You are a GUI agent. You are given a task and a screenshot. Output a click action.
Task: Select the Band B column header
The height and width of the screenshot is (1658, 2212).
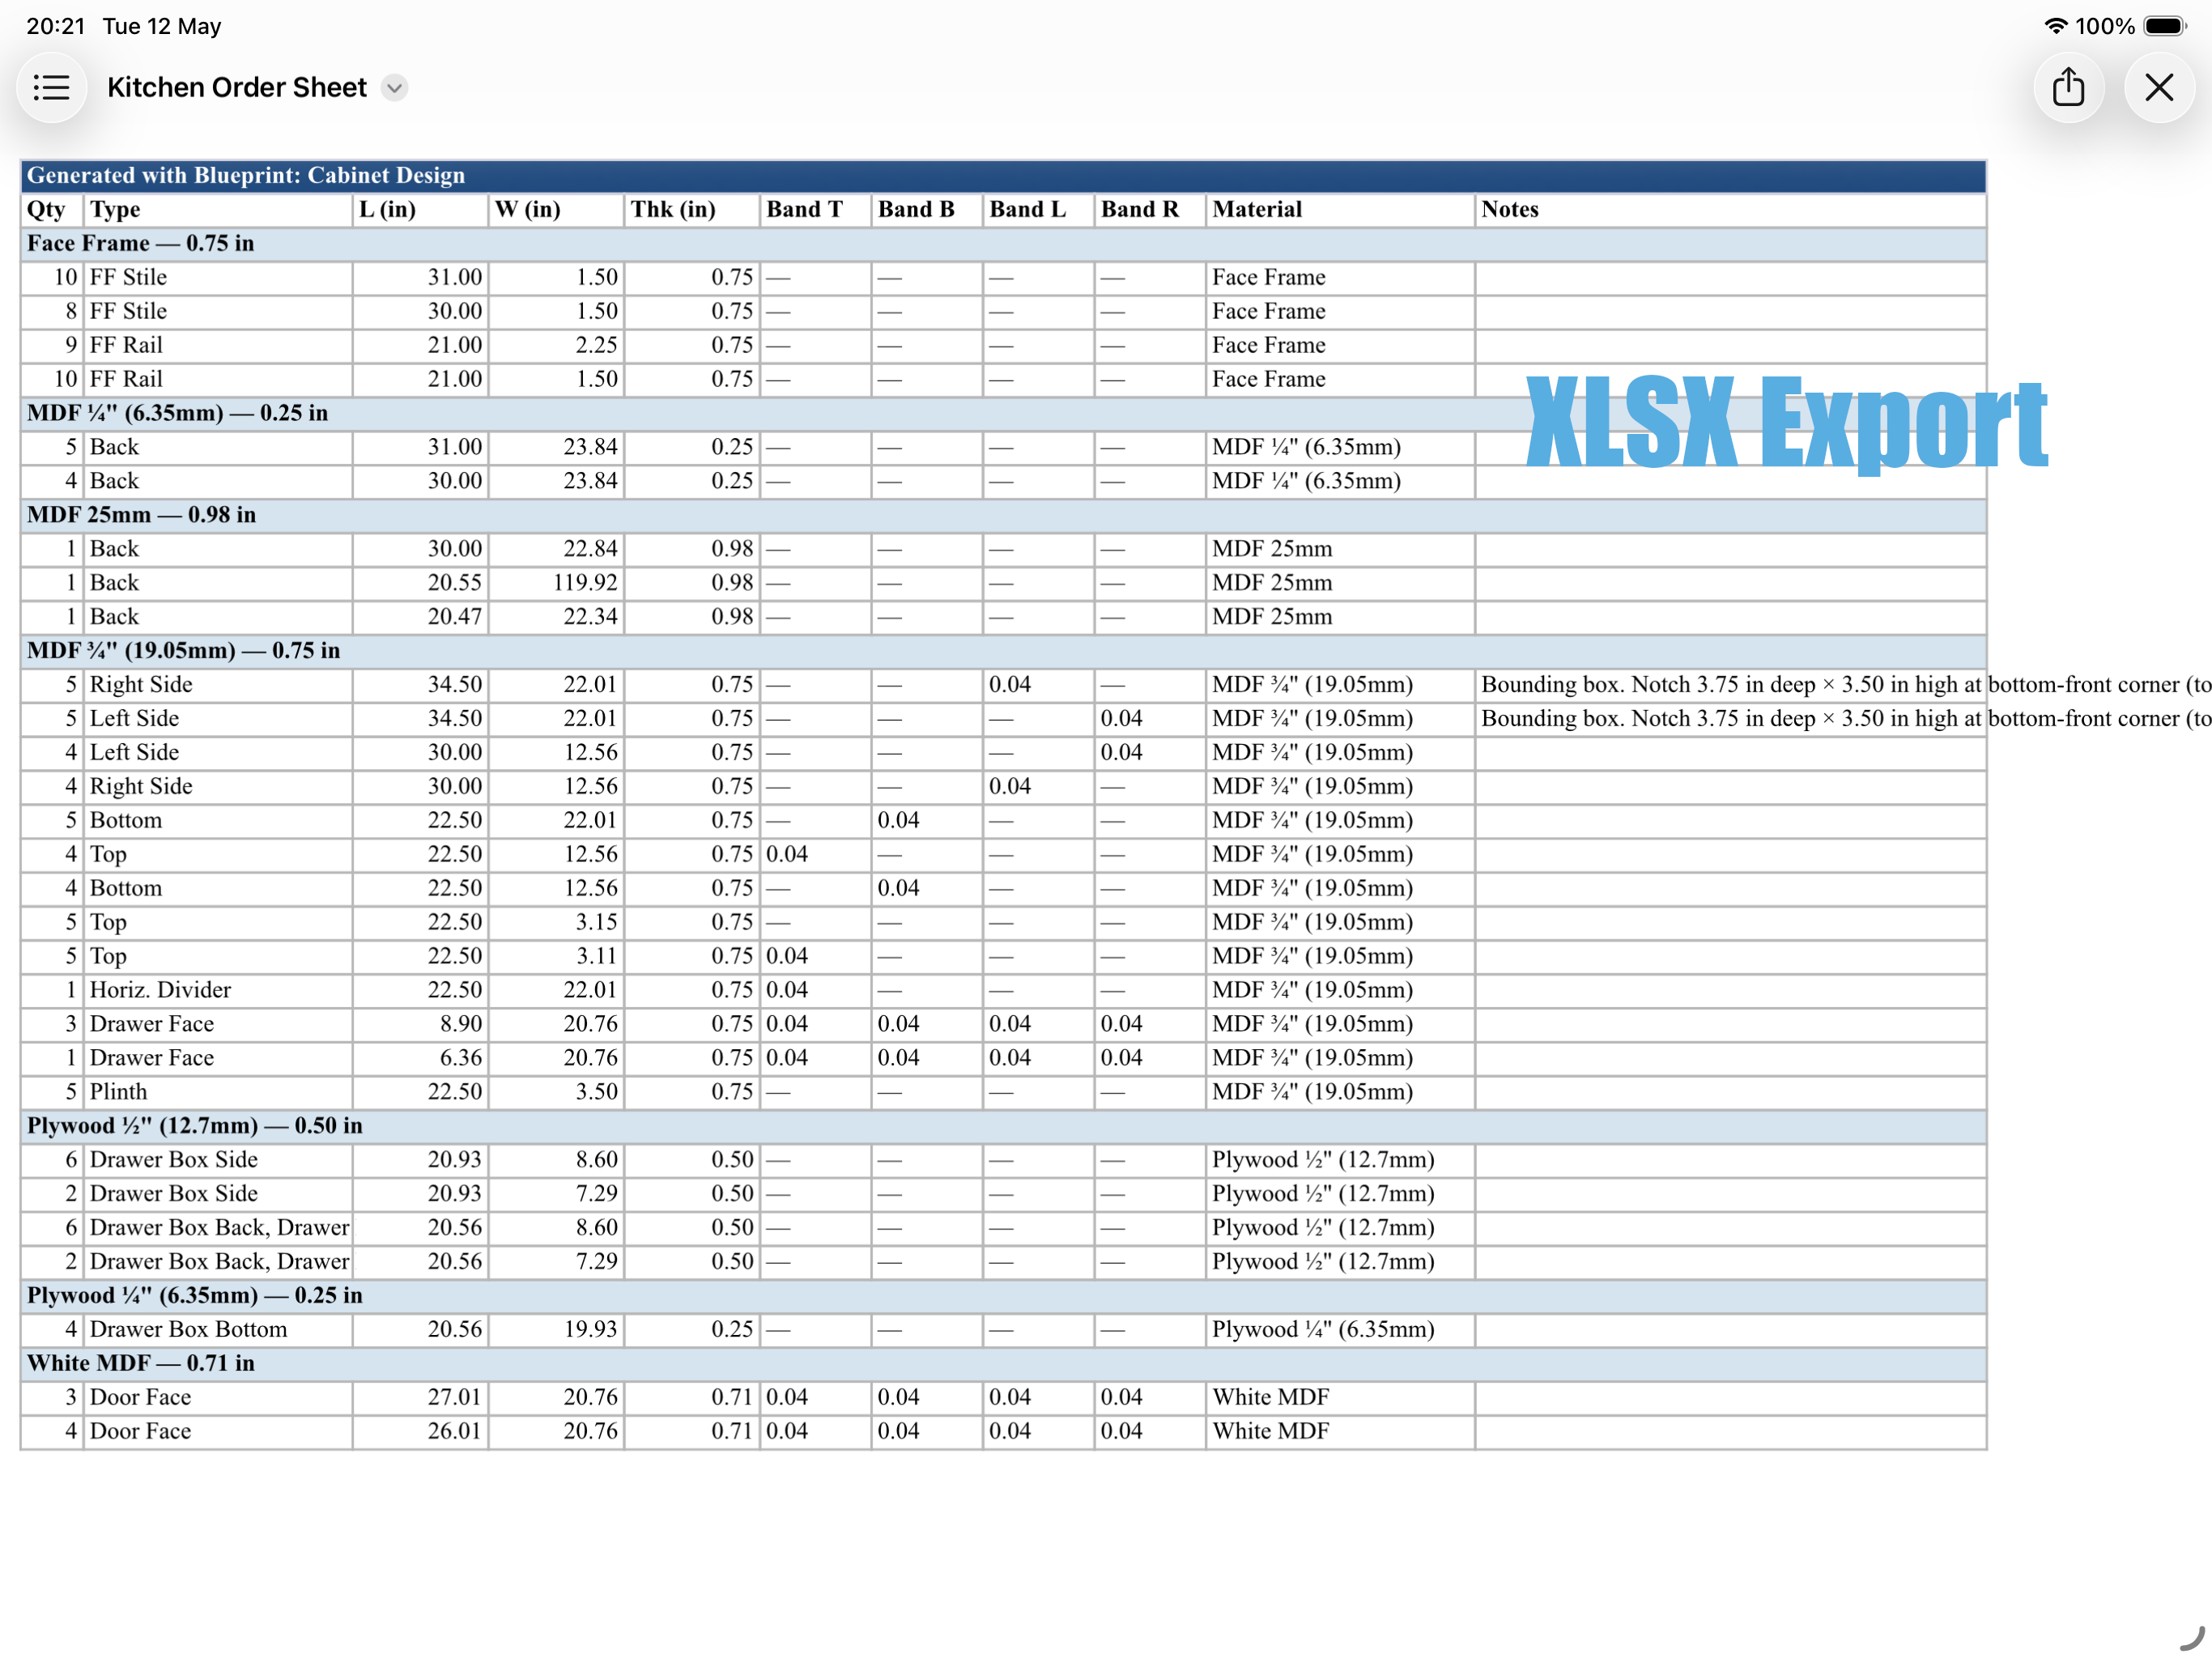click(x=927, y=210)
